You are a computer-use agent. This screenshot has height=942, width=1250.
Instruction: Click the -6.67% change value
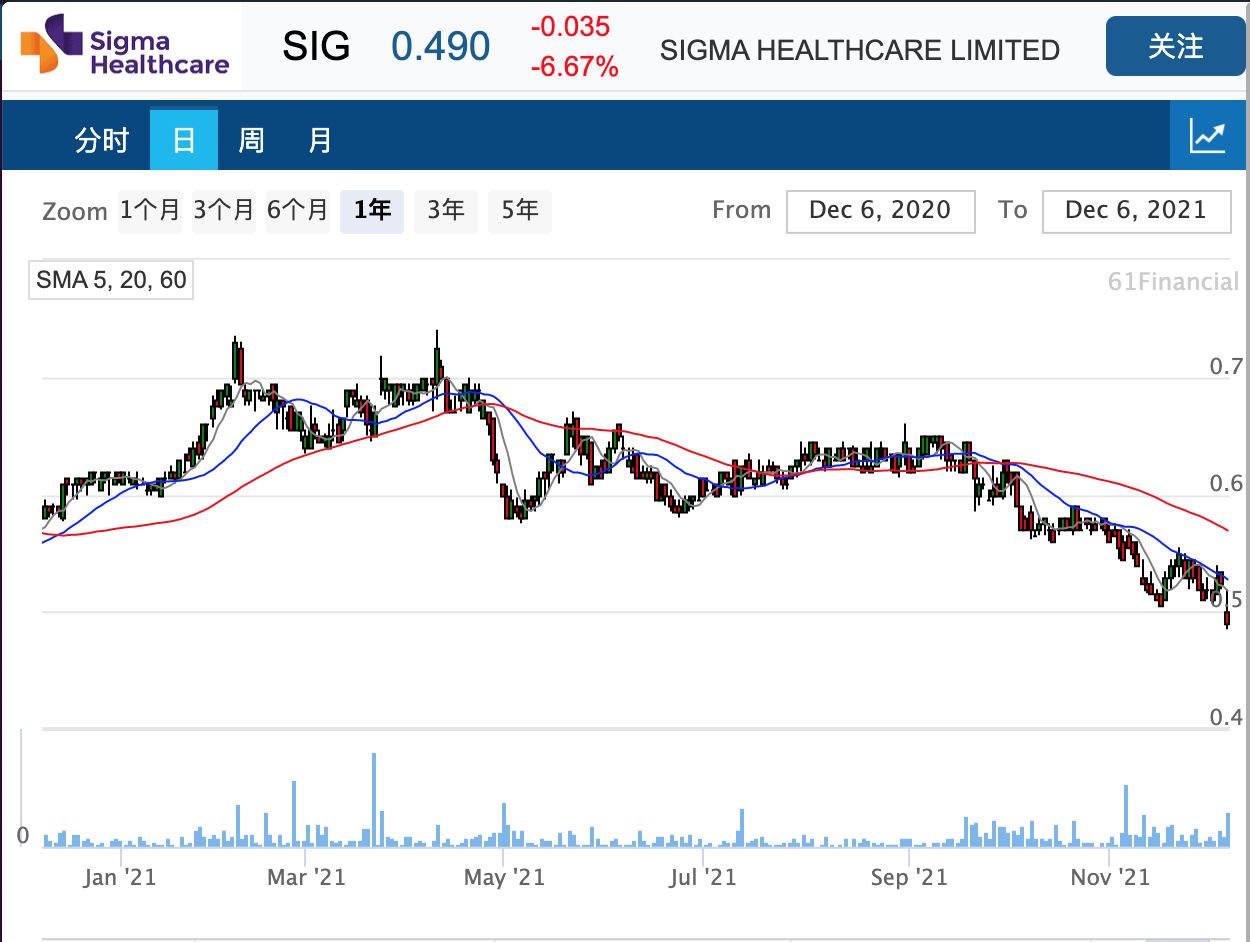point(574,68)
